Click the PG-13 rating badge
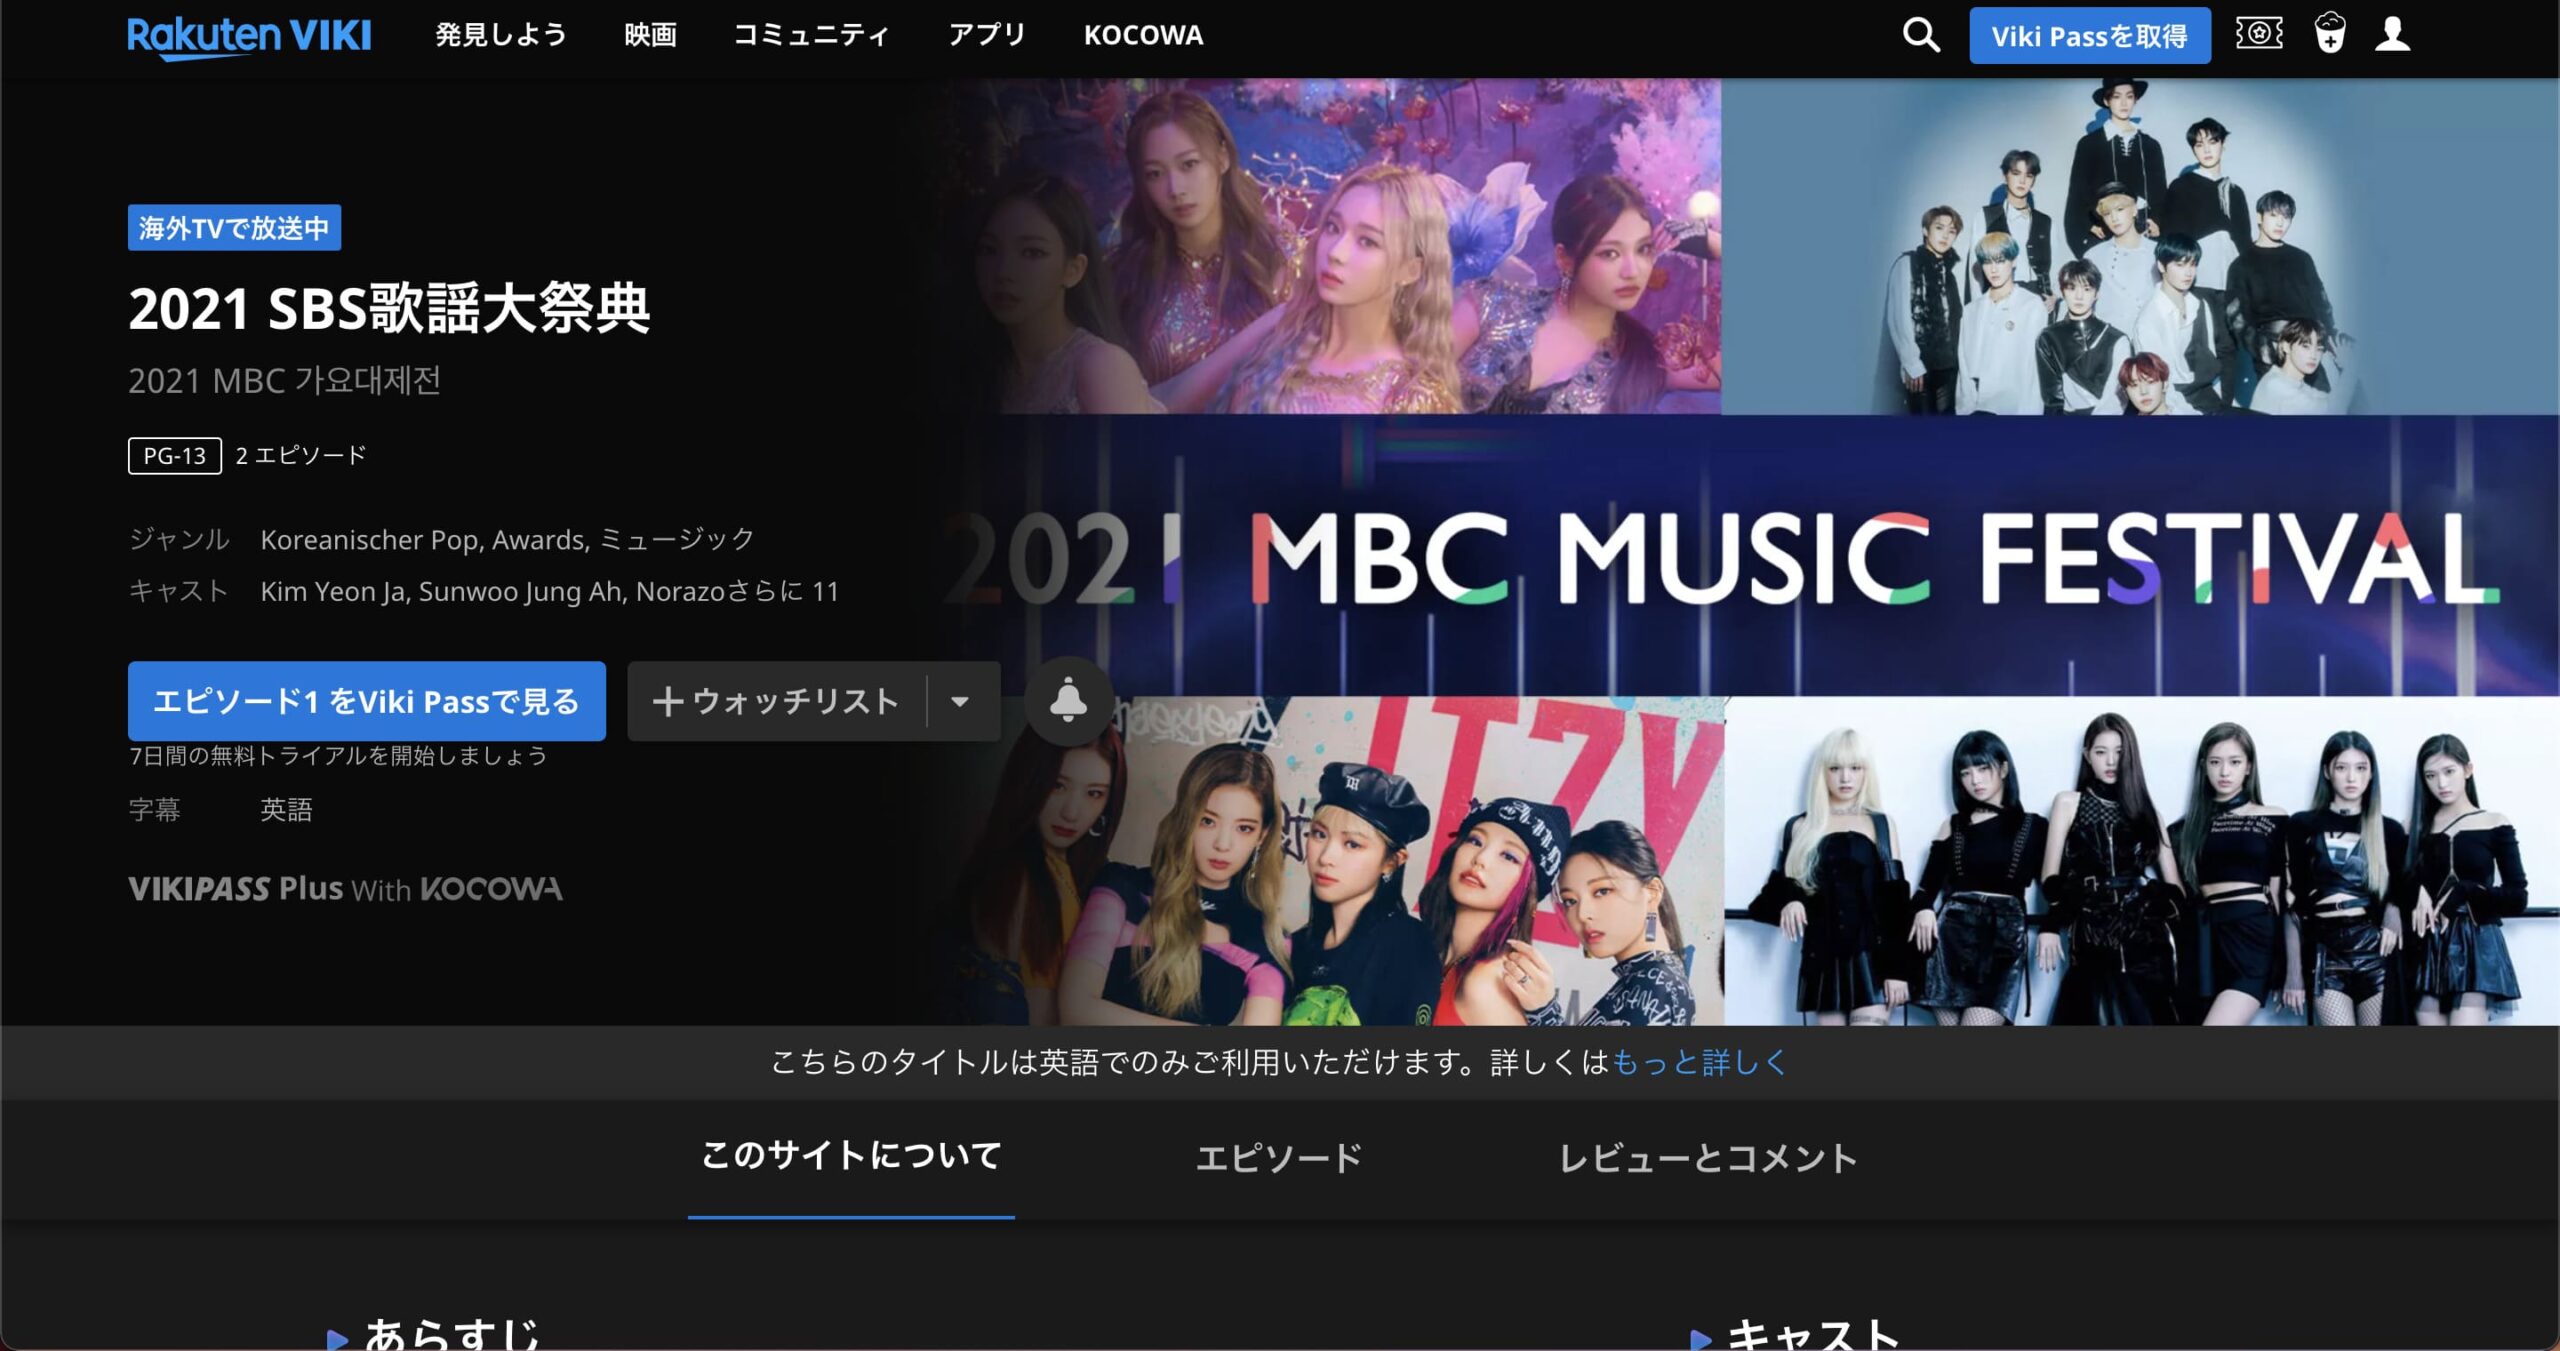 [x=174, y=456]
